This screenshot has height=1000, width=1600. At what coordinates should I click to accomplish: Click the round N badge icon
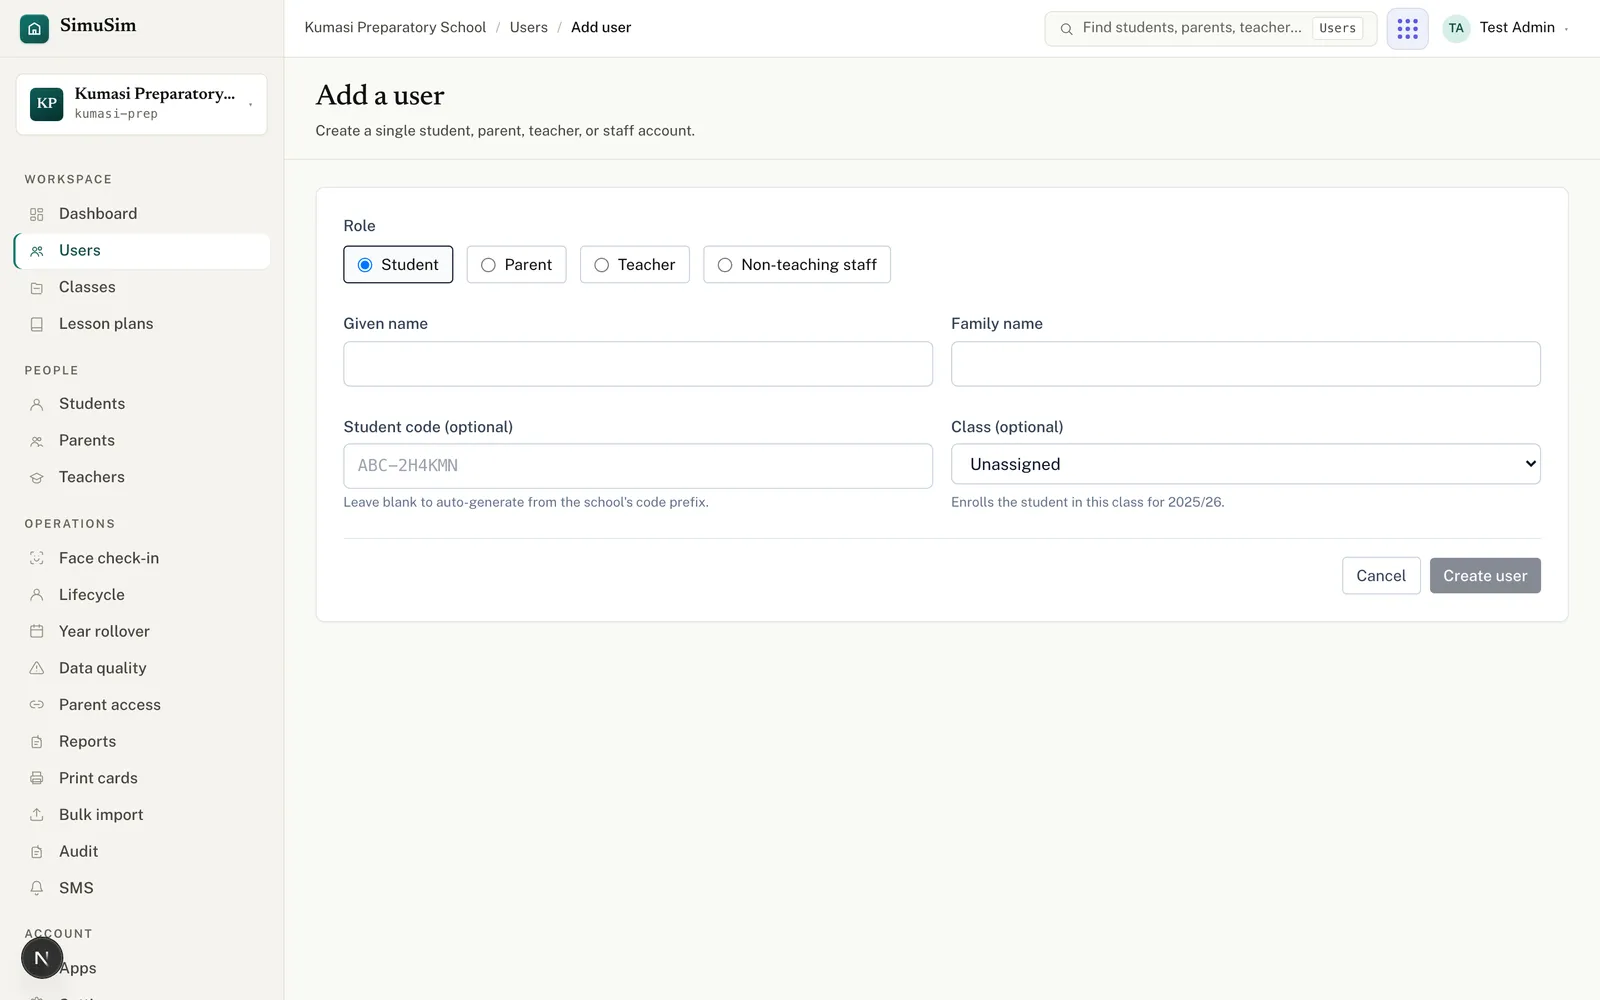(42, 958)
